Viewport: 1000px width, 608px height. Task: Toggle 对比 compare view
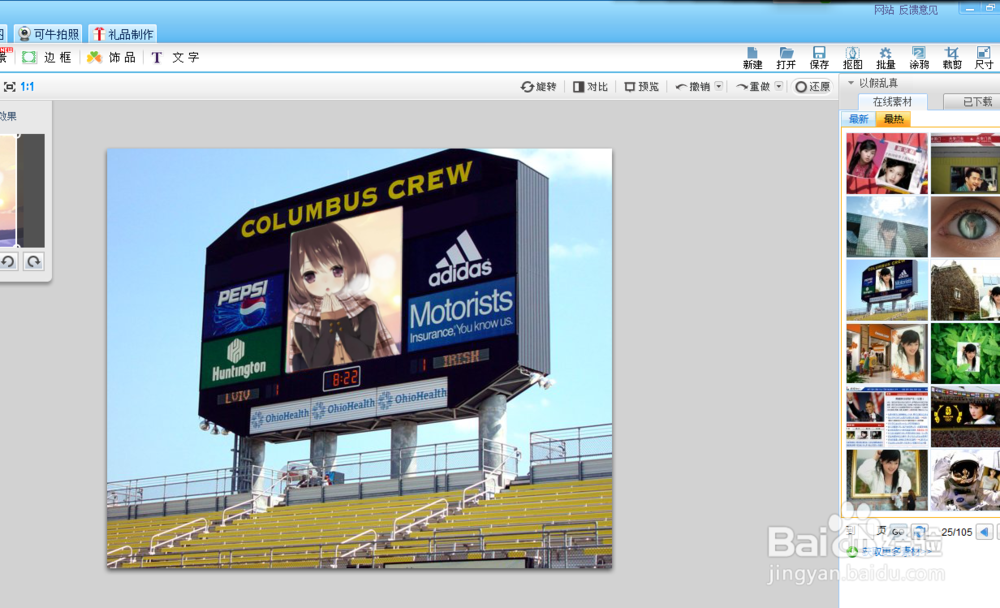591,87
